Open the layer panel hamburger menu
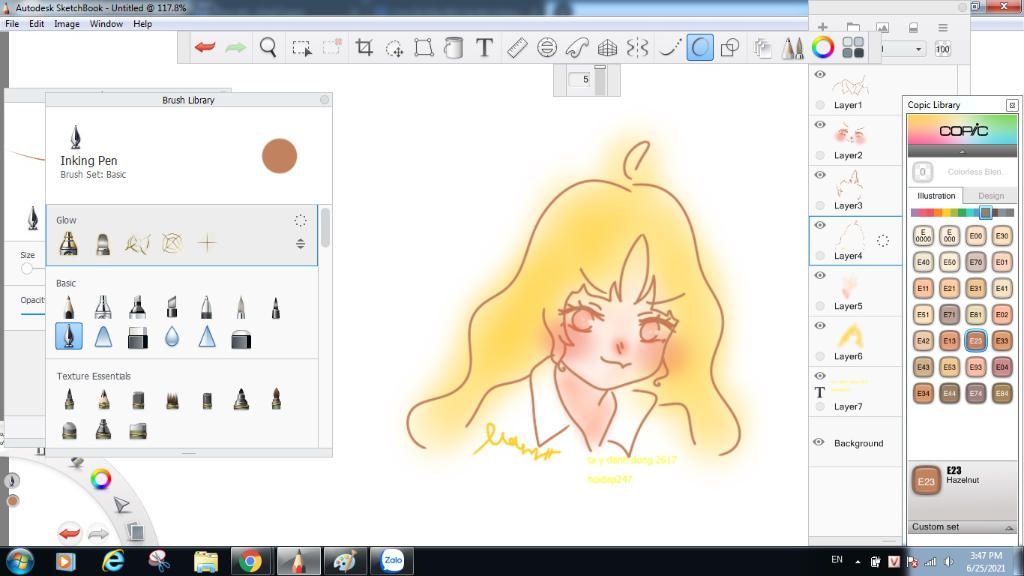Image resolution: width=1024 pixels, height=576 pixels. pyautogui.click(x=943, y=27)
